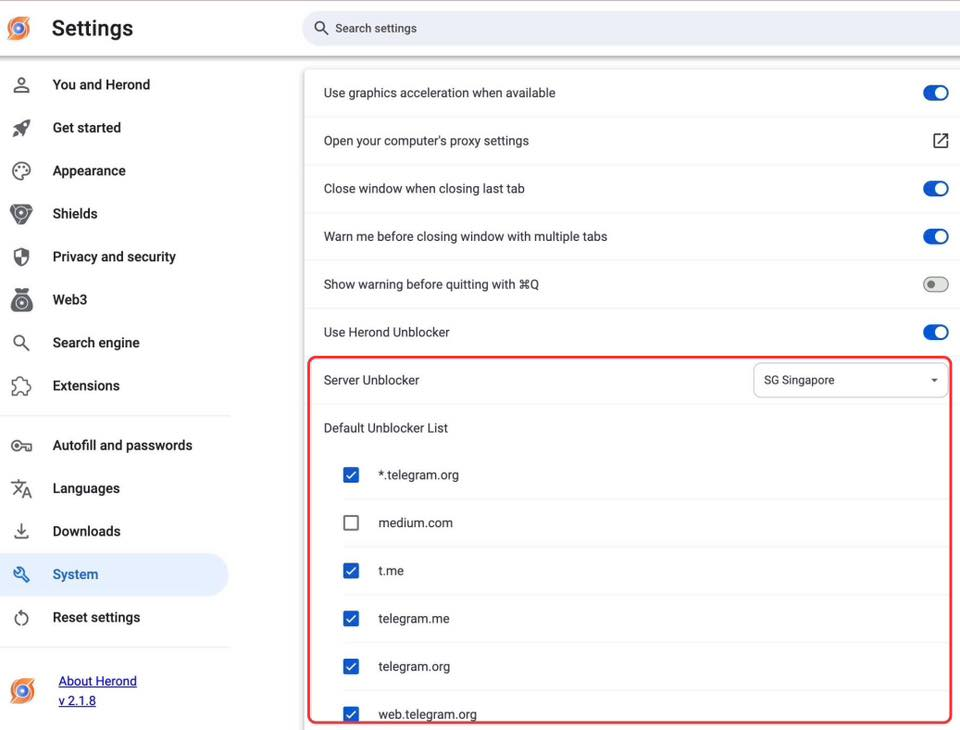Click the puzzle piece Extensions icon

click(21, 386)
